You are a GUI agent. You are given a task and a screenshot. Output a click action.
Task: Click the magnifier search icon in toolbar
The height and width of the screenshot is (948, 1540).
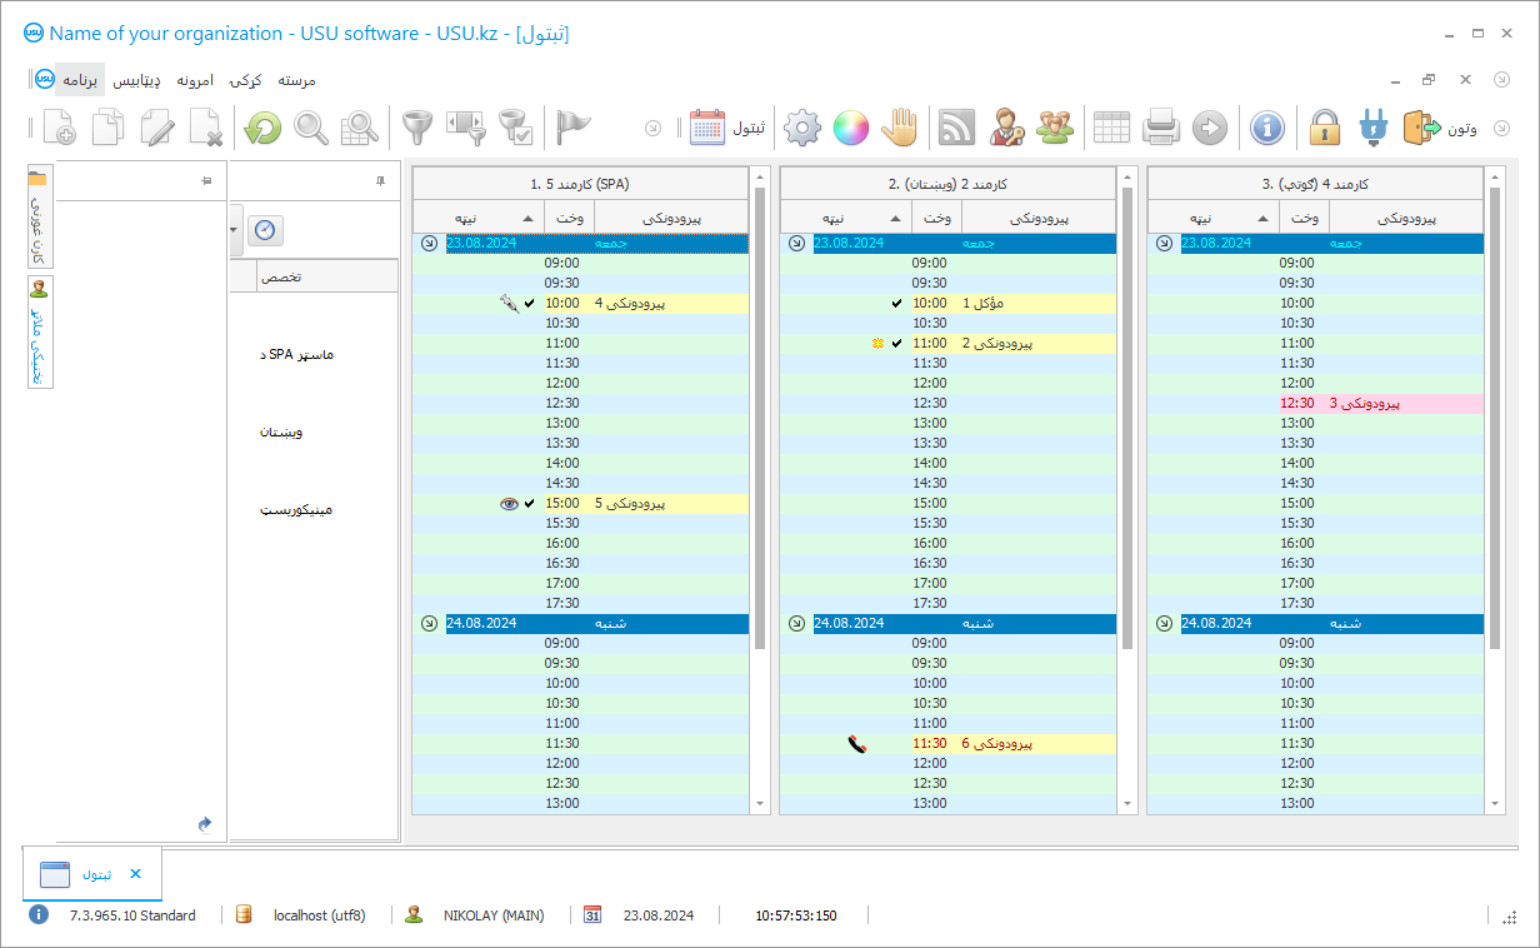[311, 128]
